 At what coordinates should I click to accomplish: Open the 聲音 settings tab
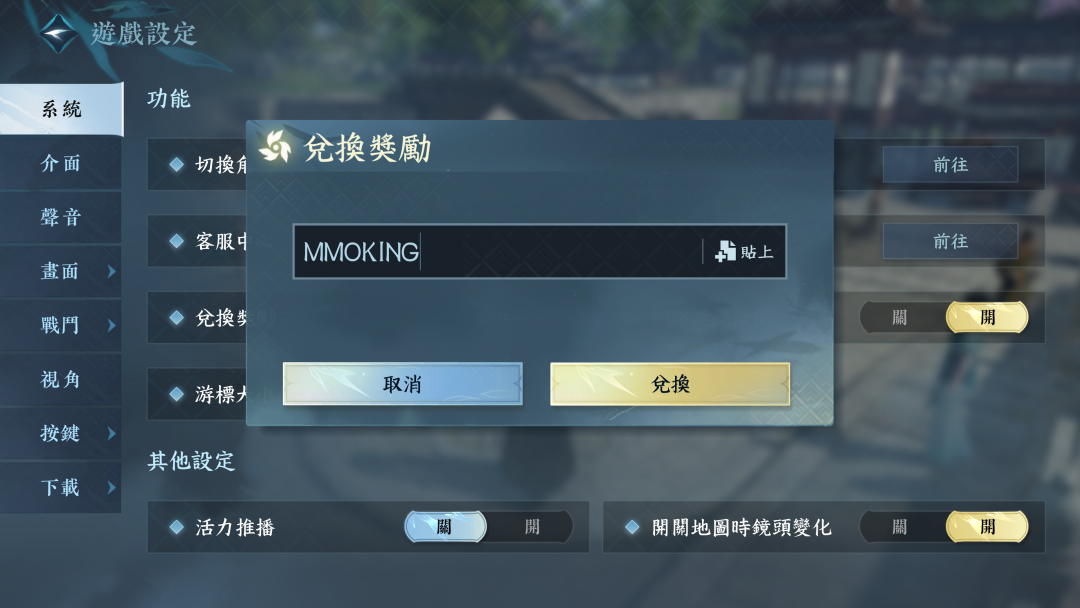(61, 217)
